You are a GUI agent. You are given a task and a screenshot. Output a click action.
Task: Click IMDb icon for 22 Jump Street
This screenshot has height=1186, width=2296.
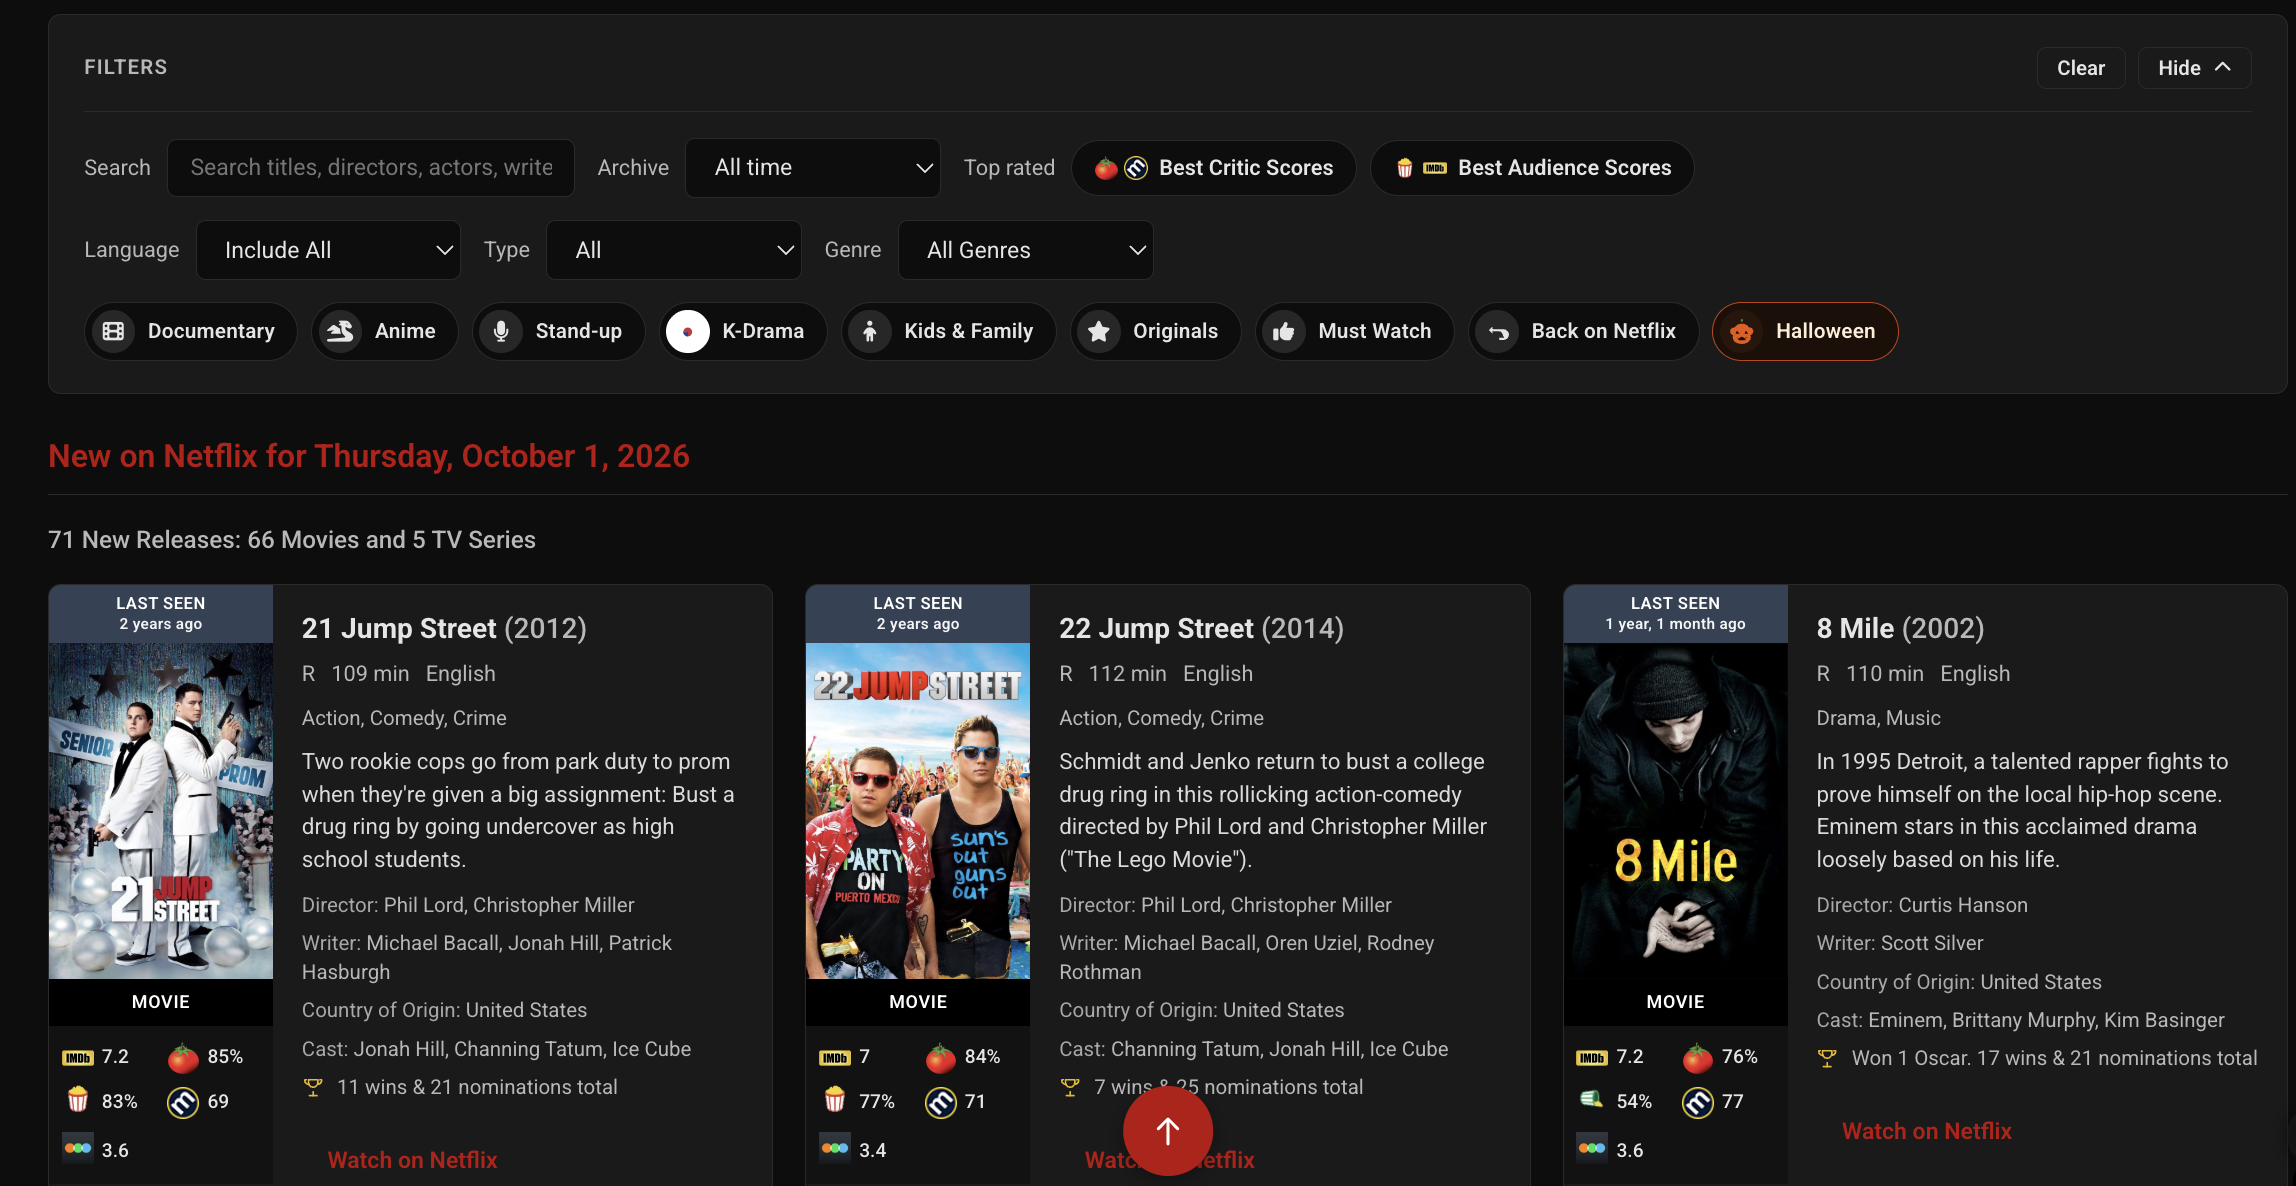click(x=834, y=1058)
